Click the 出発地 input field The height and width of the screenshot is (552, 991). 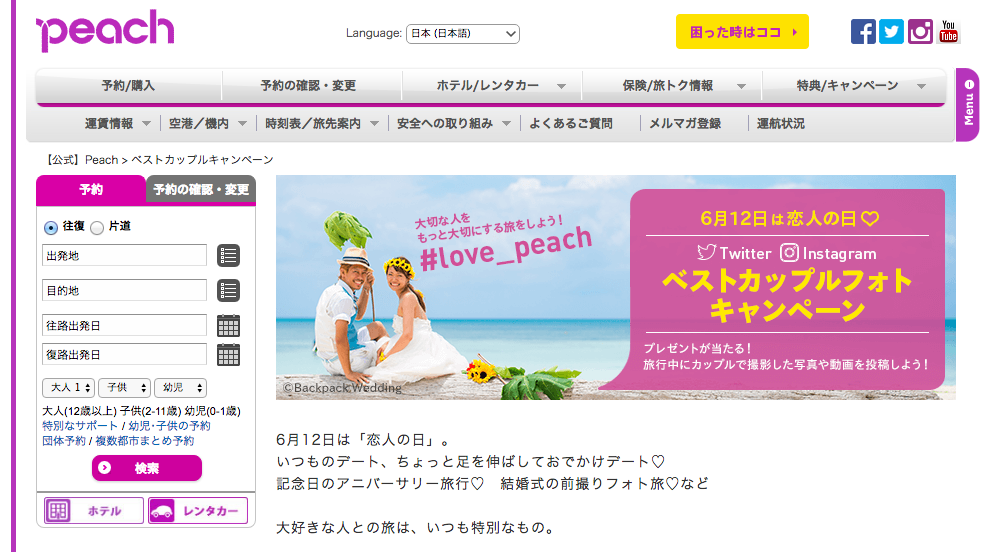pos(124,256)
